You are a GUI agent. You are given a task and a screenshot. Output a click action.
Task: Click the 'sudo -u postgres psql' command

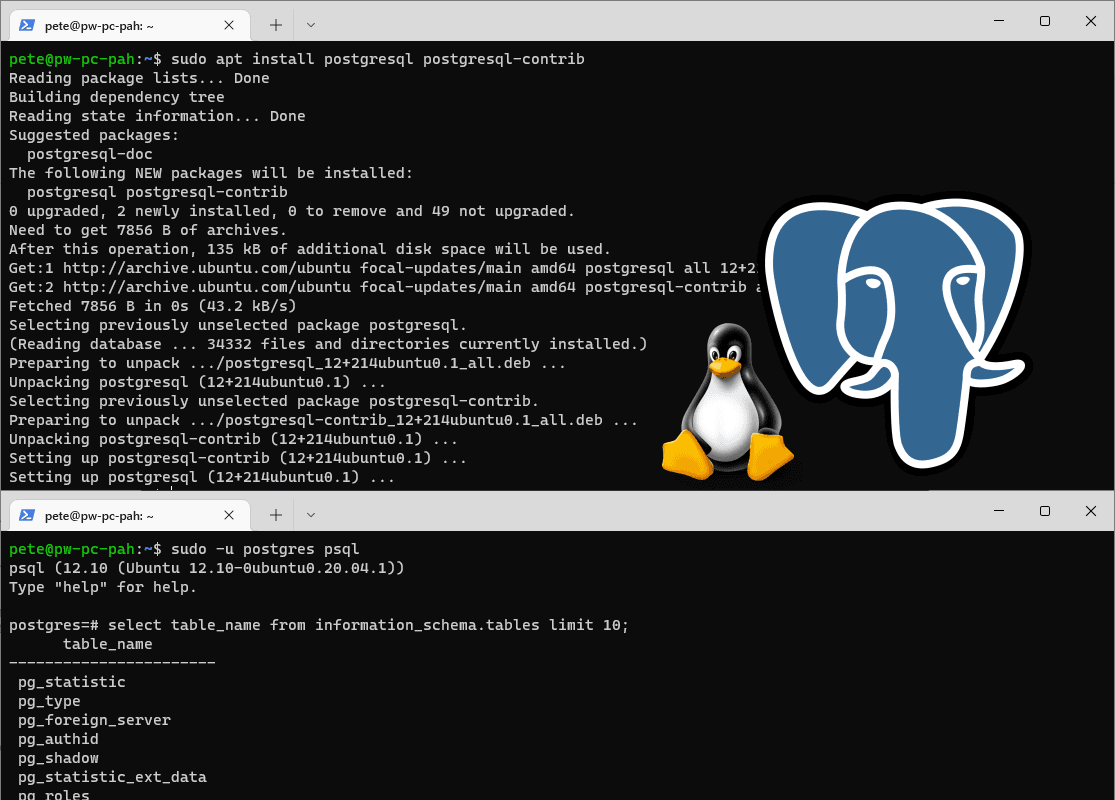coord(265,549)
